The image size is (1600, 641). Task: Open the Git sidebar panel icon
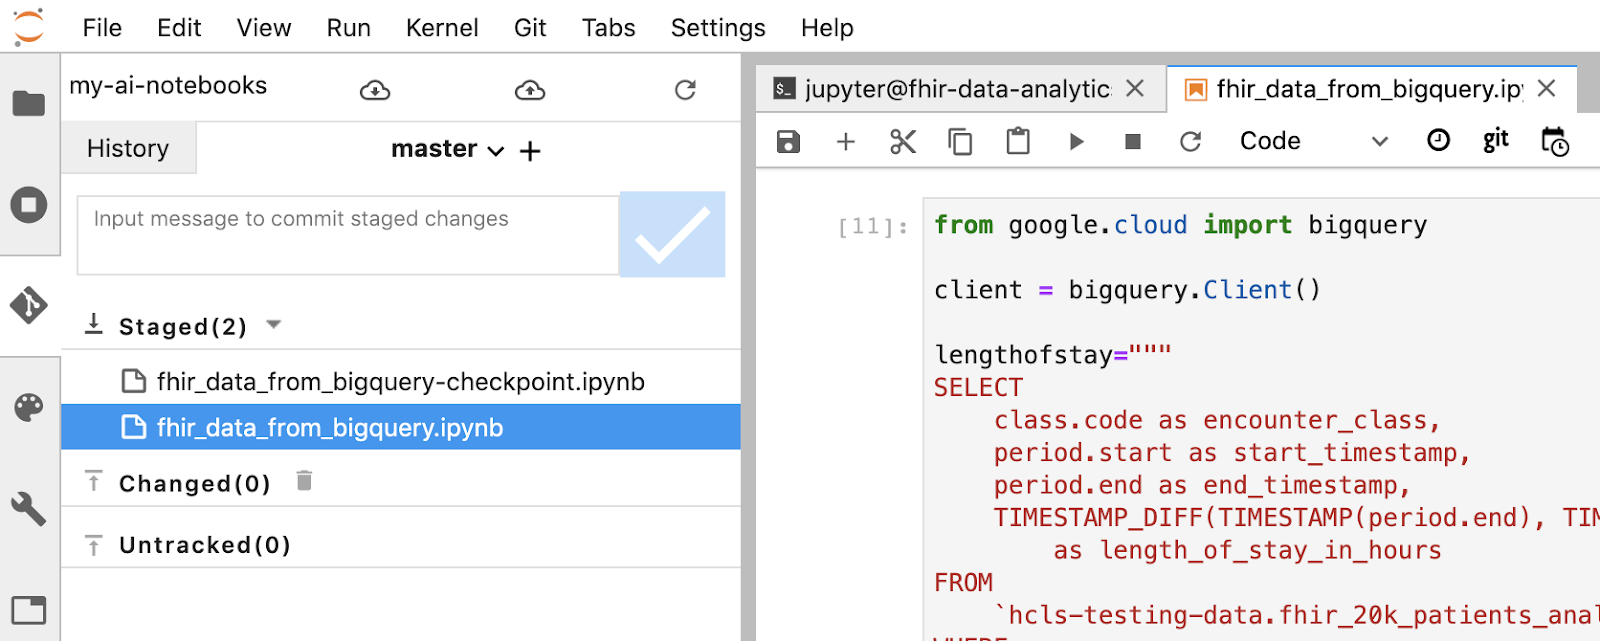pyautogui.click(x=29, y=305)
